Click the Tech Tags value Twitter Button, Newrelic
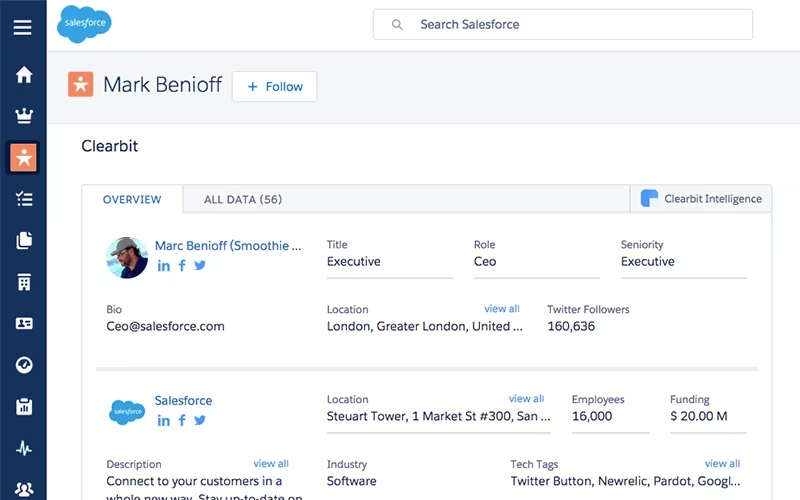The image size is (800, 500). 625,481
